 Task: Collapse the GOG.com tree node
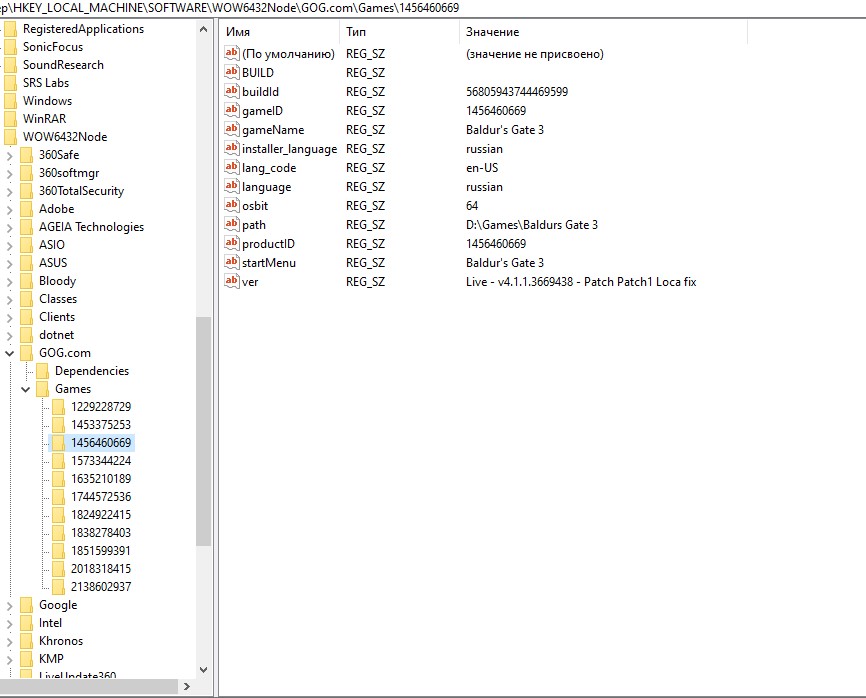click(10, 353)
